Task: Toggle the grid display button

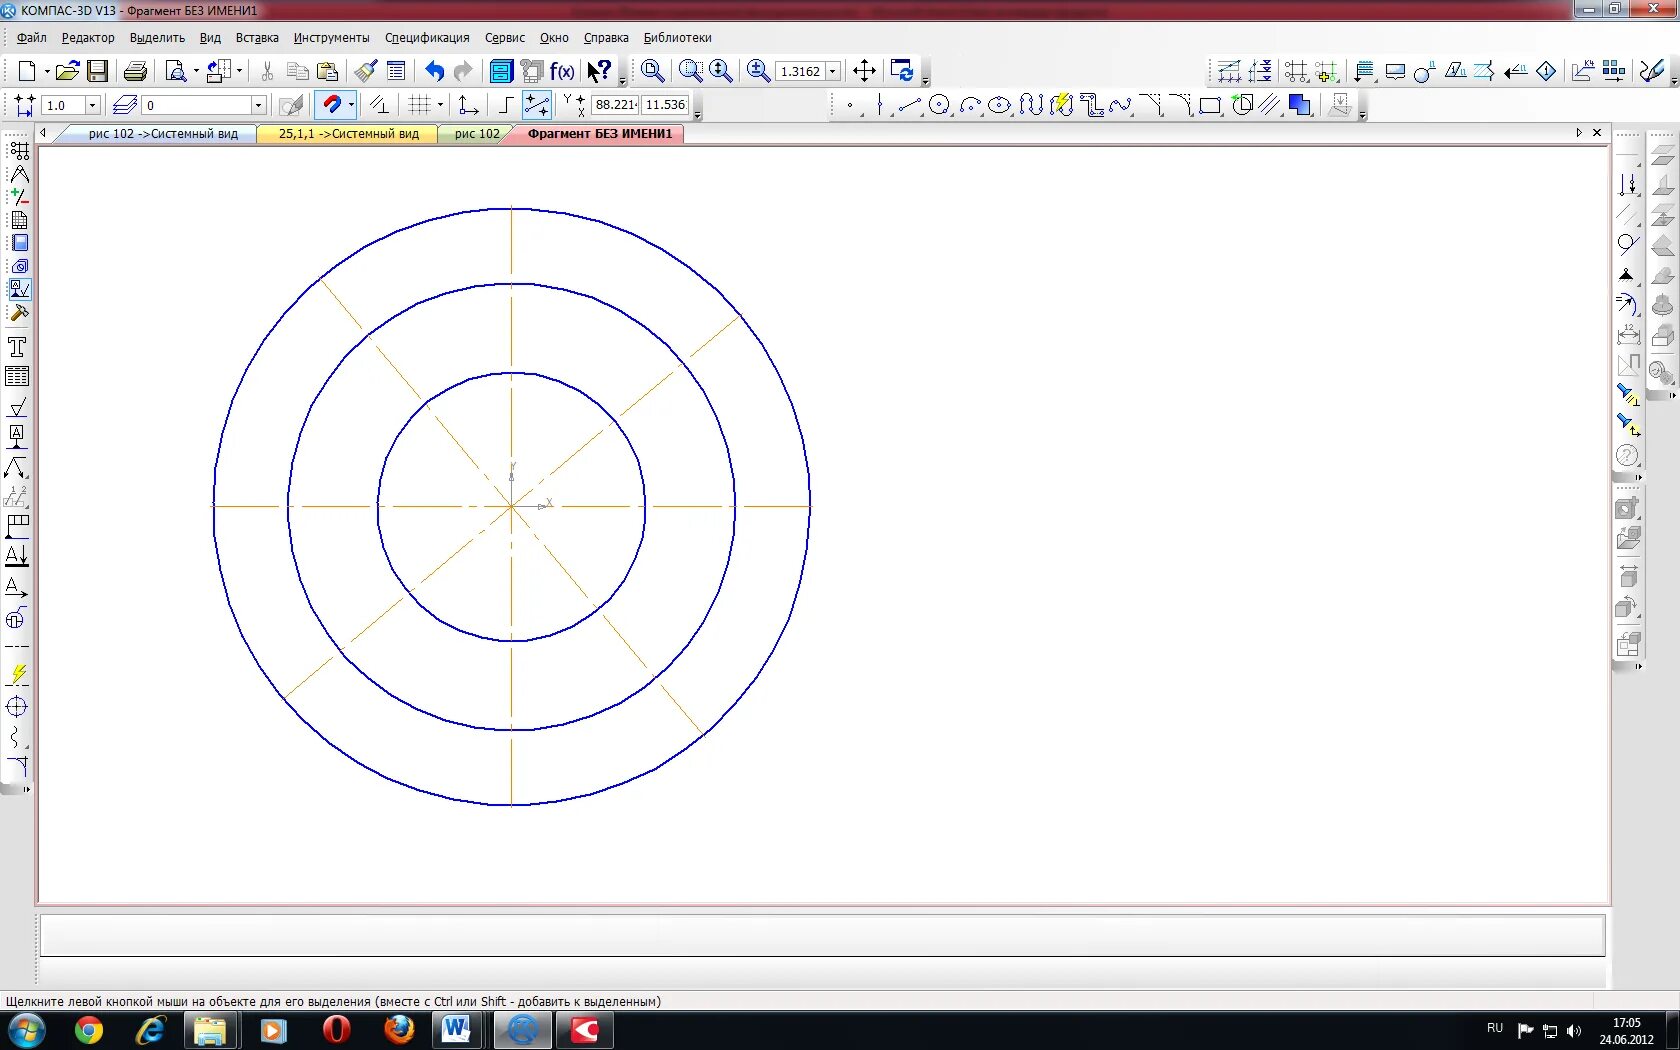Action: (420, 105)
